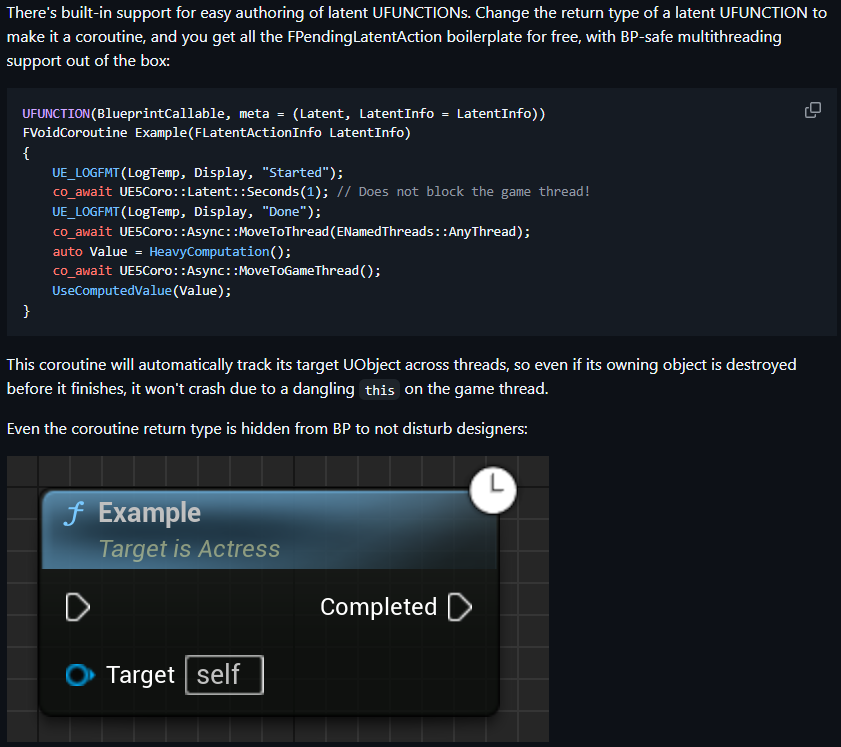Click the Target label on the node
Viewport: 841px width, 747px height.
(x=141, y=675)
